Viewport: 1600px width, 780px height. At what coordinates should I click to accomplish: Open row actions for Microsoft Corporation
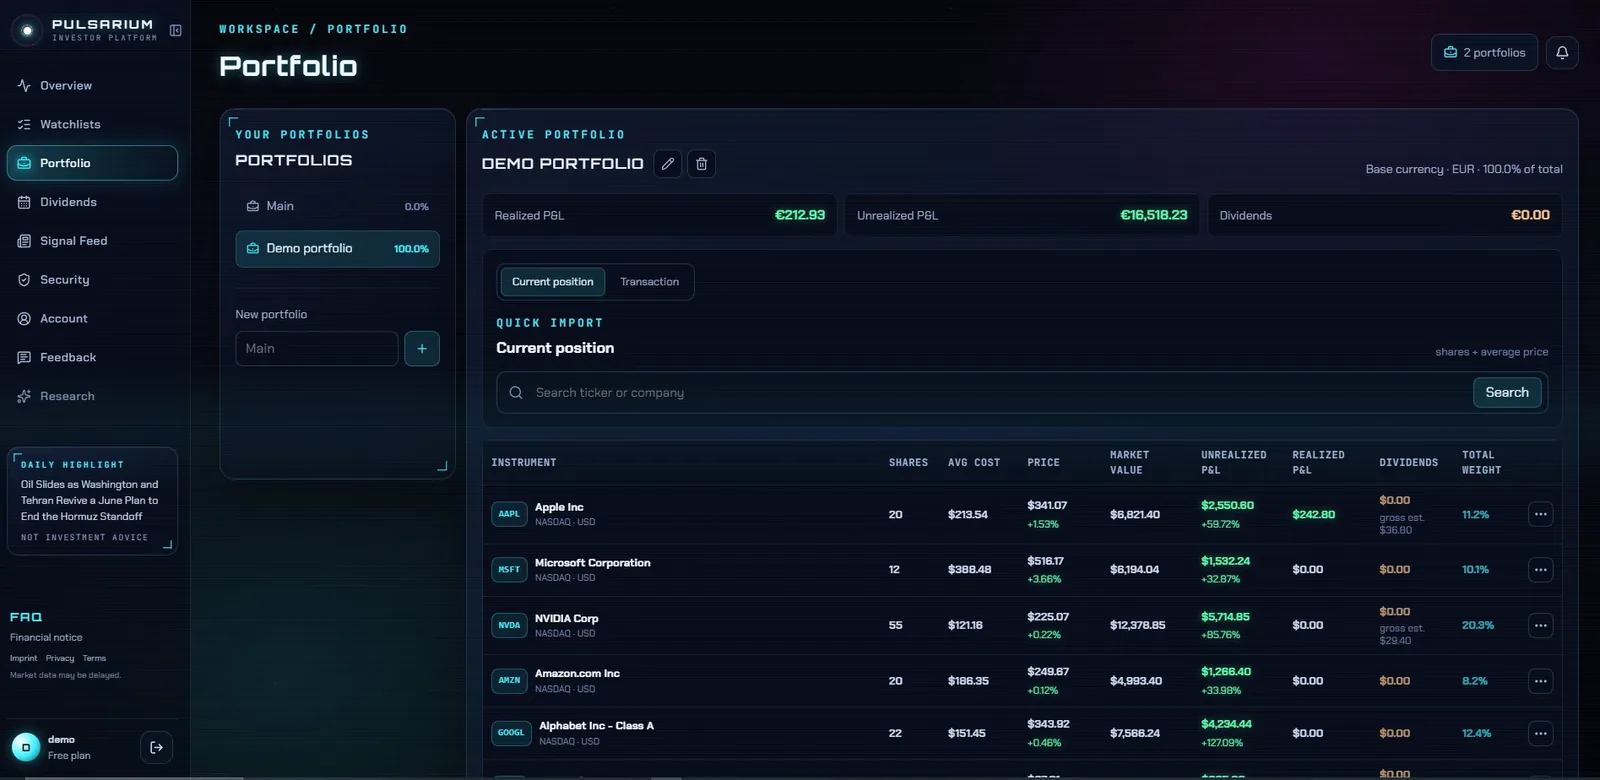click(1540, 570)
